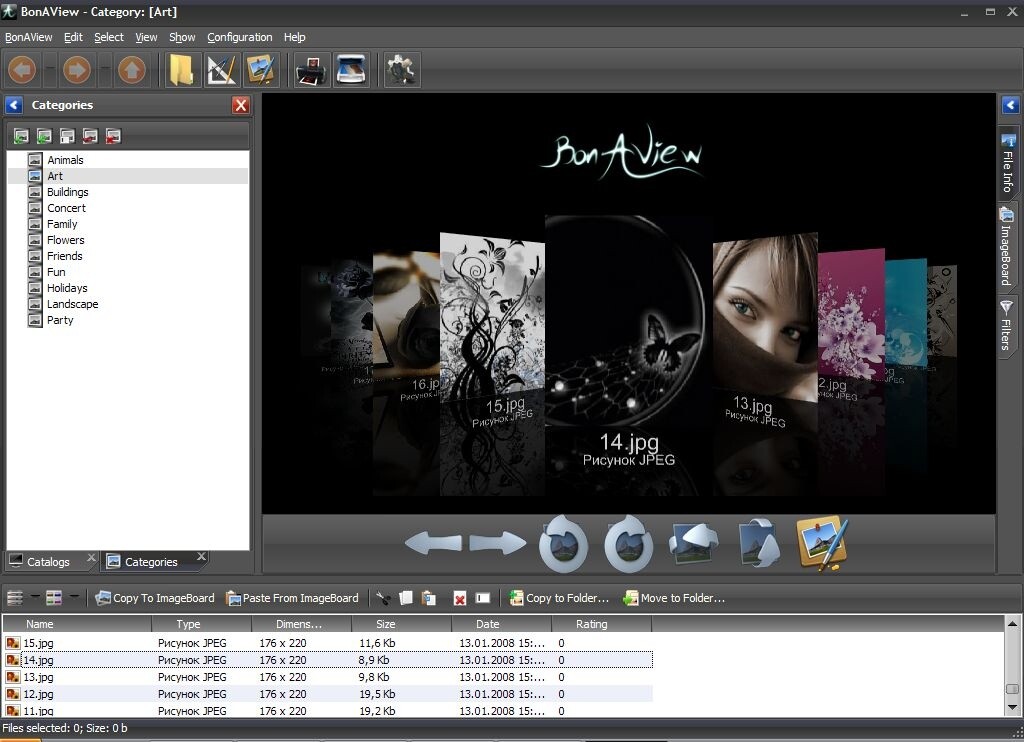
Task: Click the Paste From ImageBoard button
Action: [x=293, y=598]
